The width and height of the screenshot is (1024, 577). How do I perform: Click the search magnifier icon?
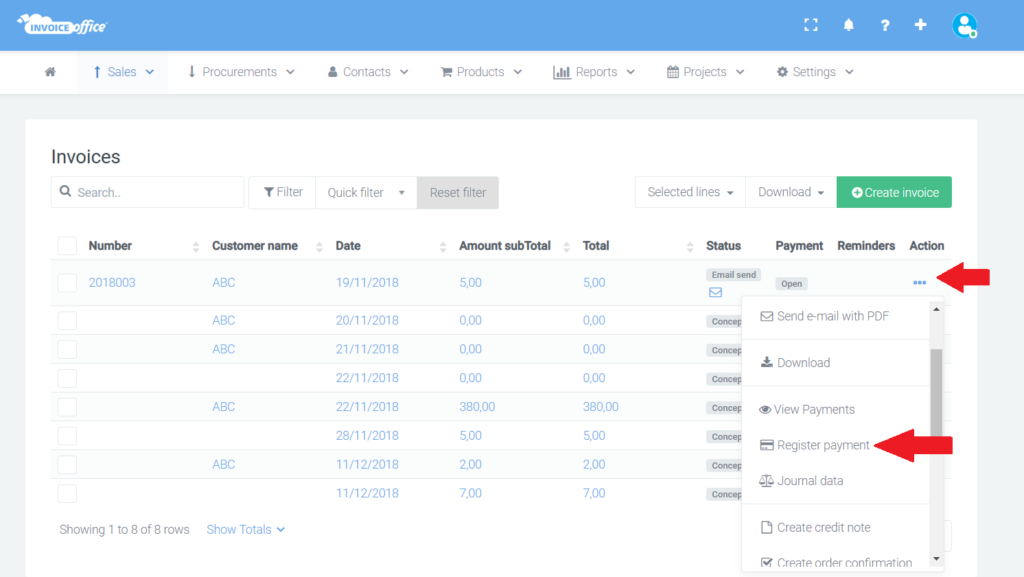(x=65, y=191)
